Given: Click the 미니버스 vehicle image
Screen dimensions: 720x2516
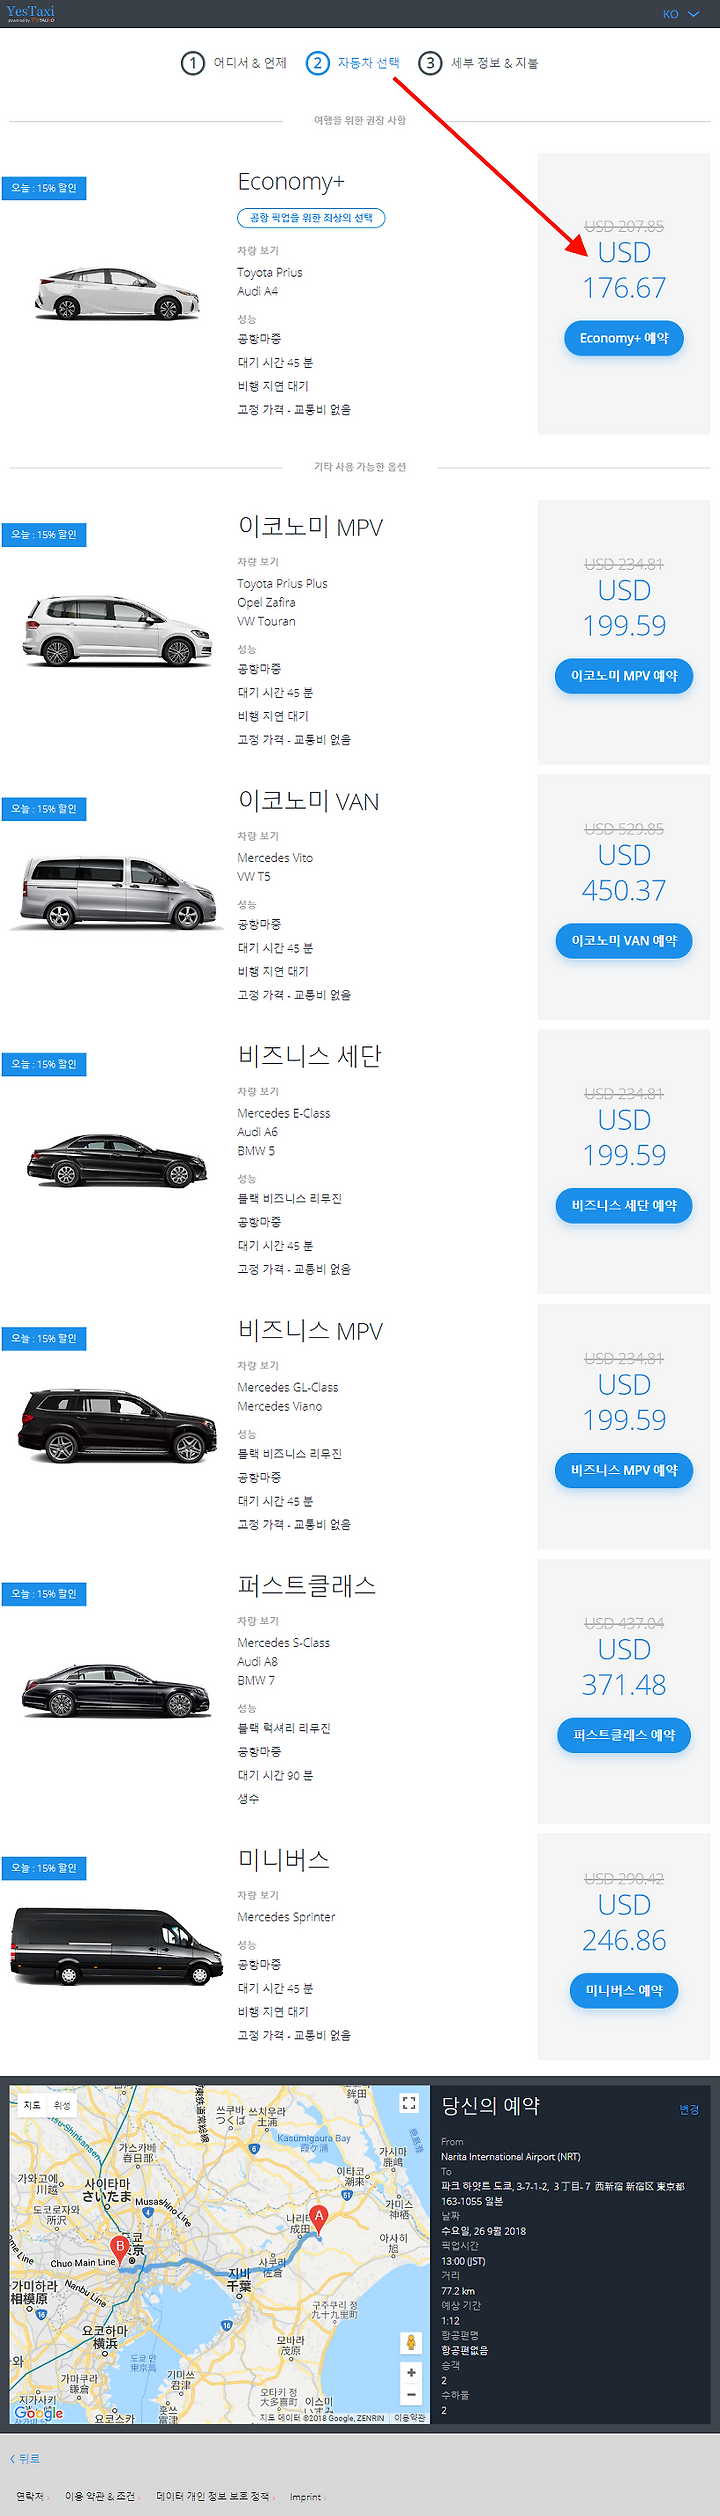Looking at the screenshot, I should click(117, 1944).
